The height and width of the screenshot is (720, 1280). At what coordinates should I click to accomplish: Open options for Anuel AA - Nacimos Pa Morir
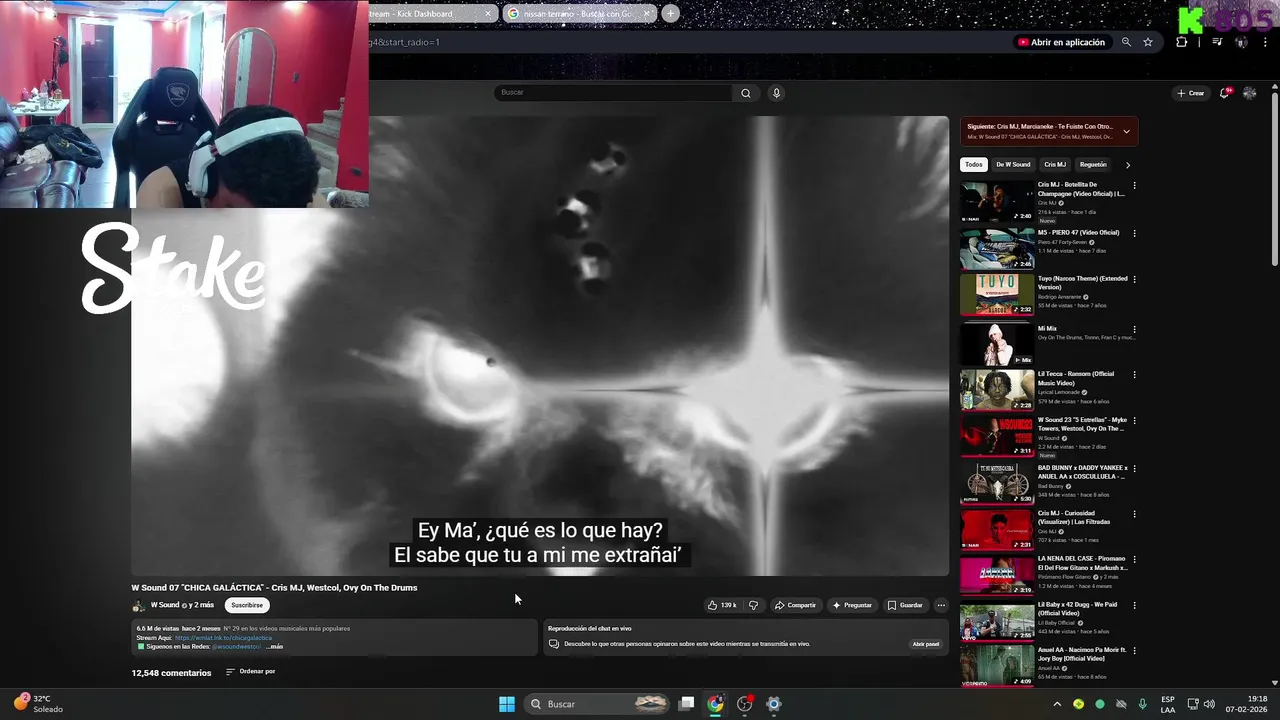1134,651
